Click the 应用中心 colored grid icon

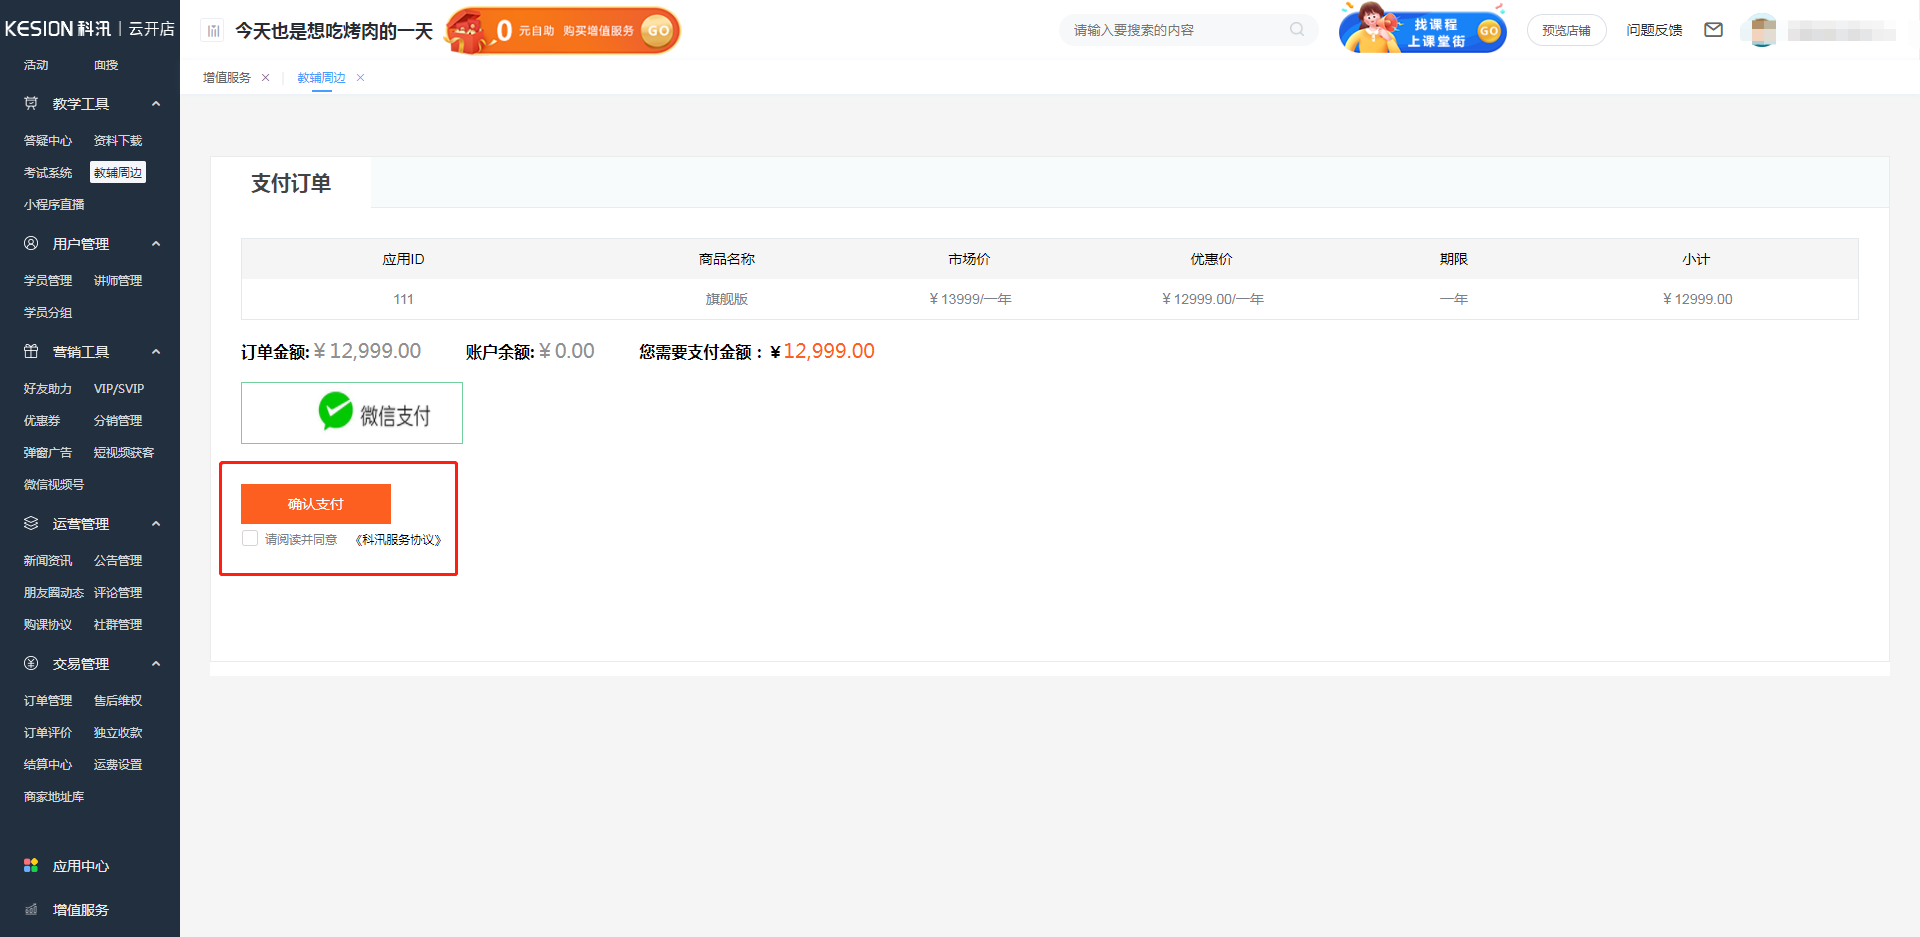31,865
